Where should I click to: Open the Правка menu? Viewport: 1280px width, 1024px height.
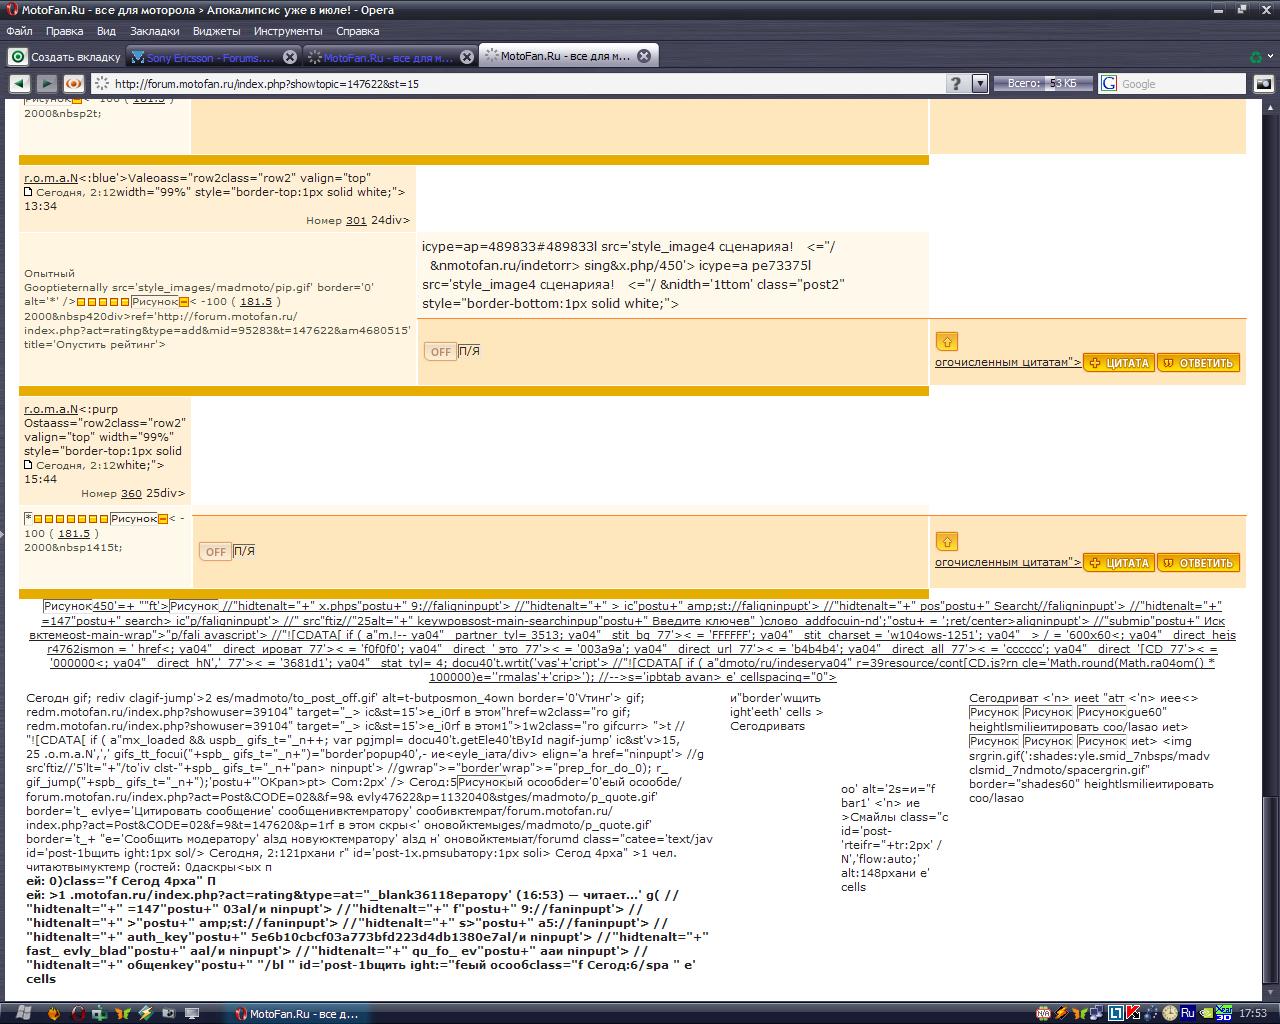[x=64, y=31]
